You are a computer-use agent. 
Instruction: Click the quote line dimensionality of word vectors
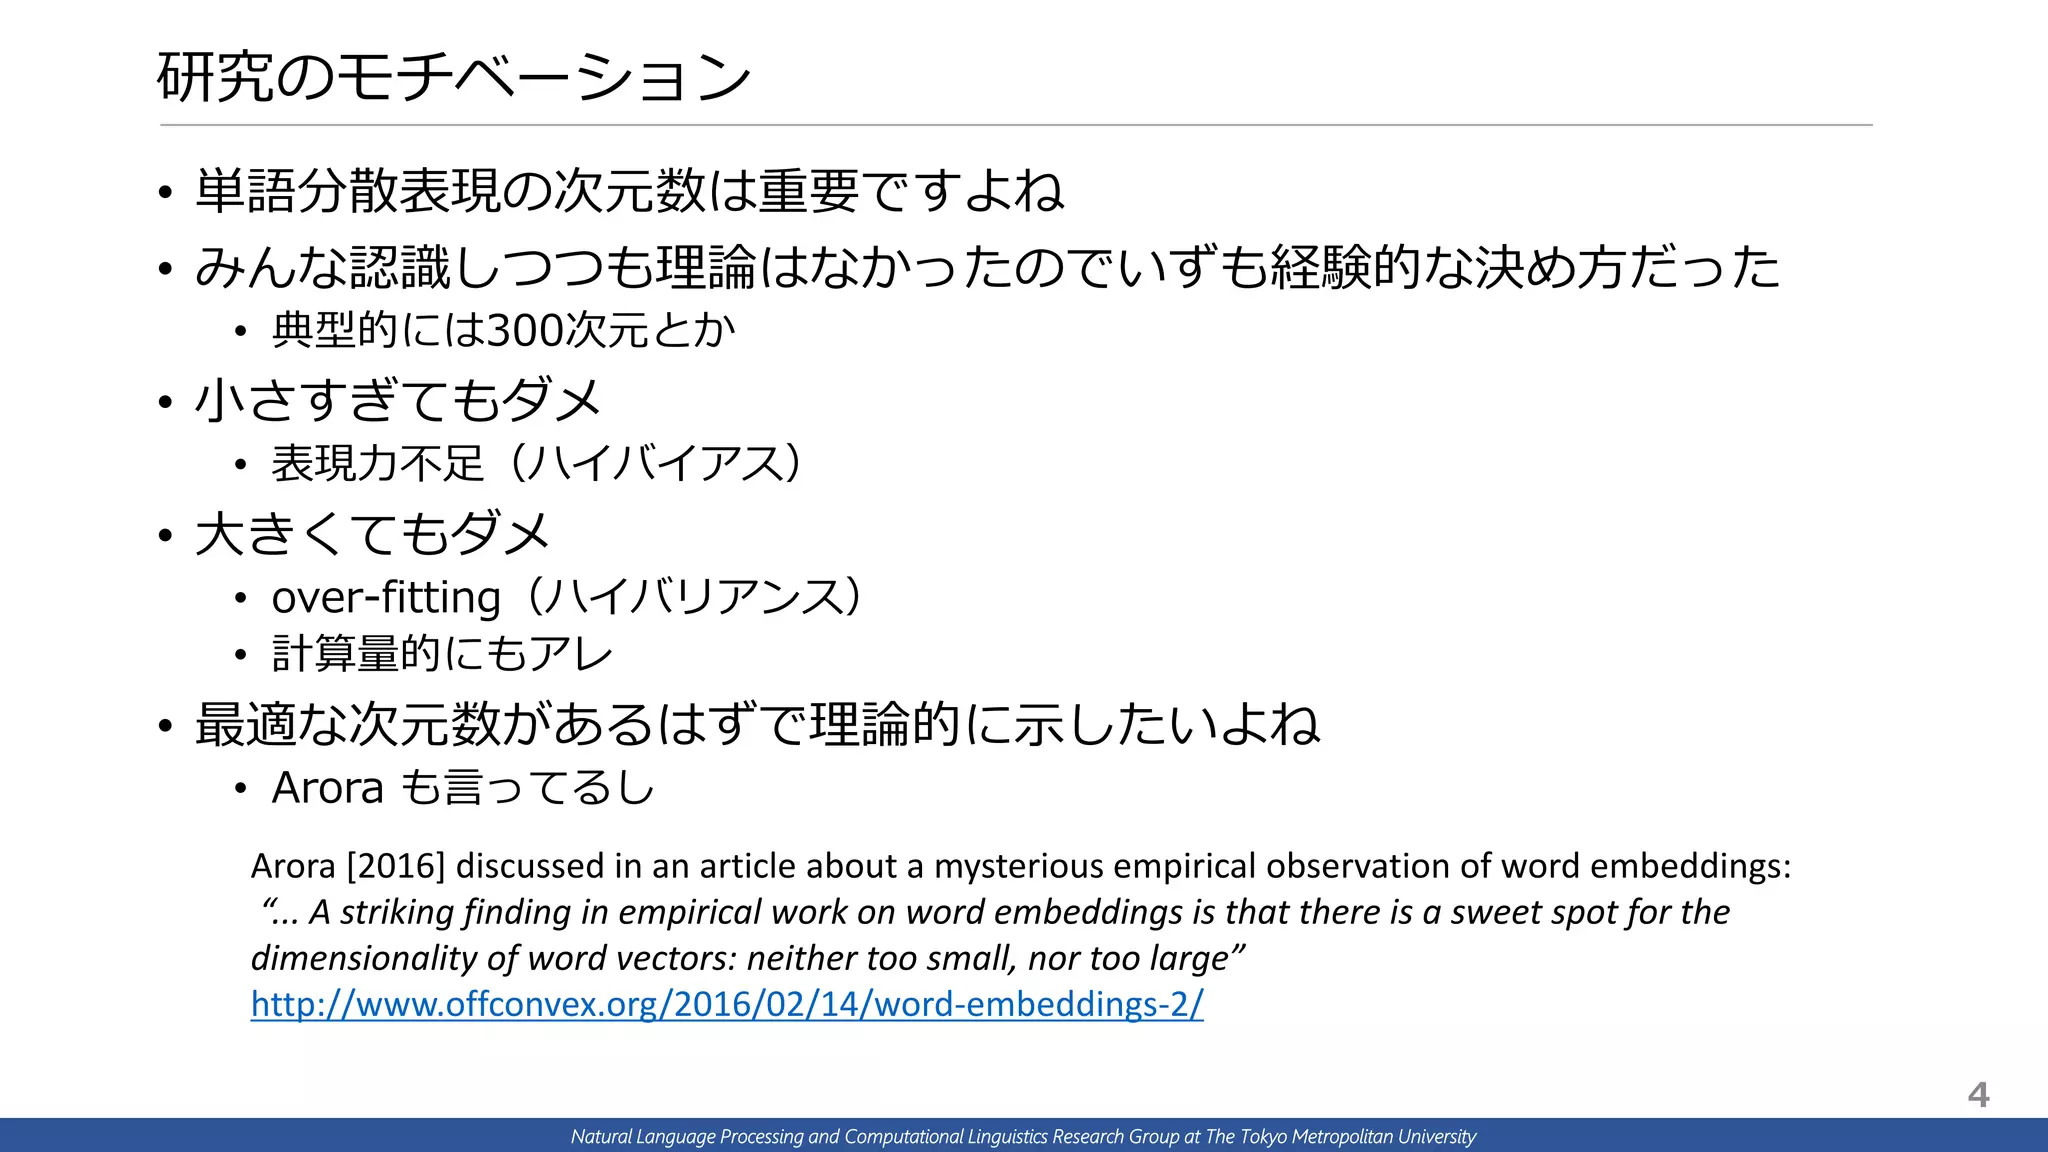pyautogui.click(x=748, y=958)
